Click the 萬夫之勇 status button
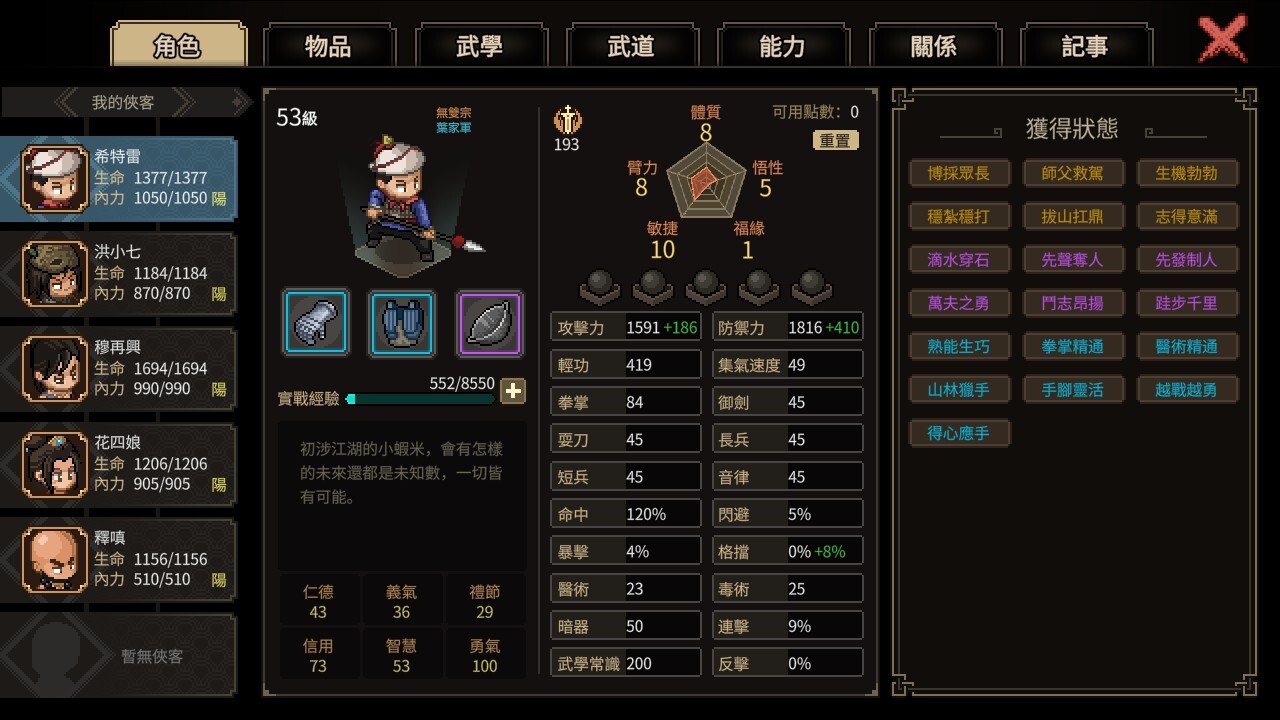Image resolution: width=1280 pixels, height=720 pixels. point(959,303)
